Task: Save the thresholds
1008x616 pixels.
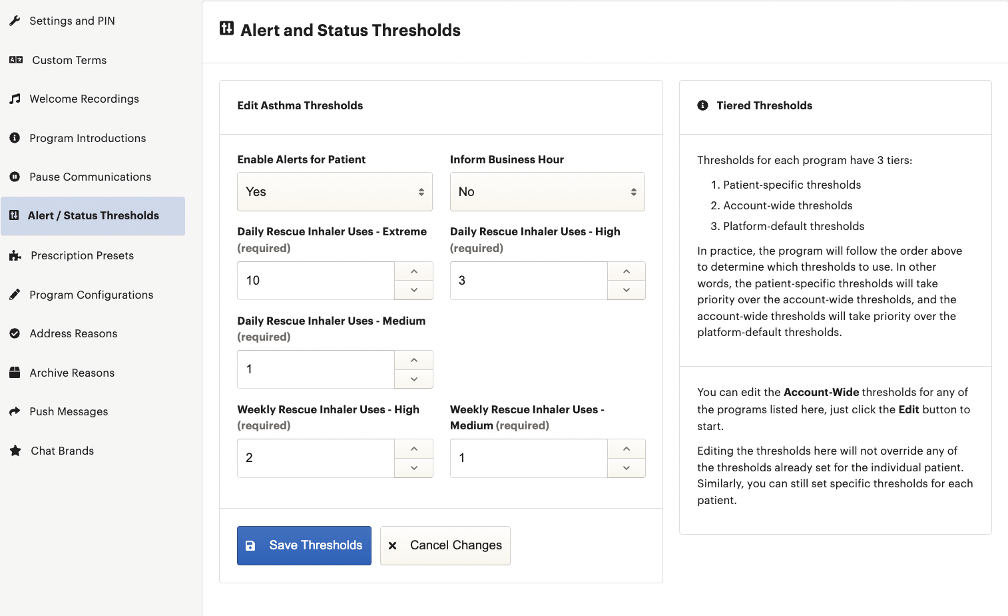Action: pyautogui.click(x=304, y=545)
